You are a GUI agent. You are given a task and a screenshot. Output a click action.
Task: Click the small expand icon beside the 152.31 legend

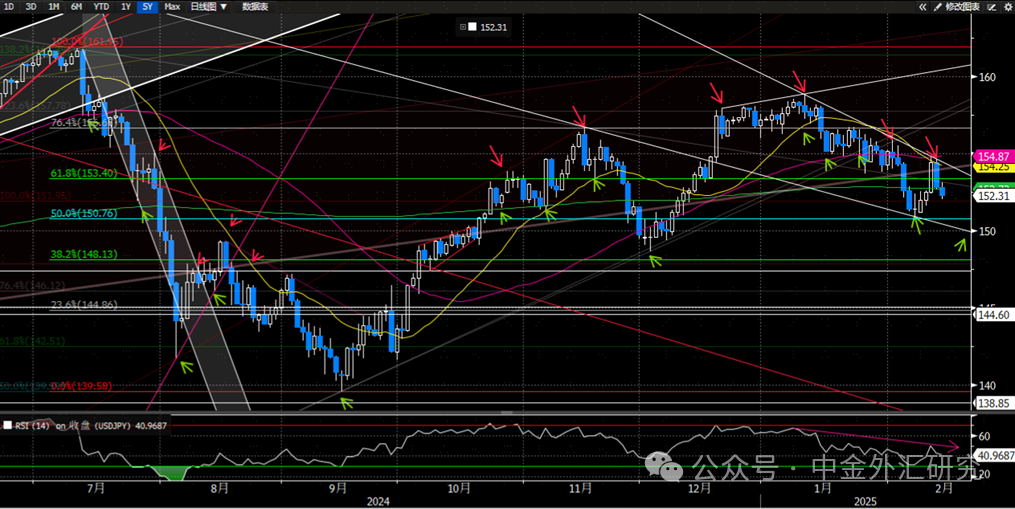[x=464, y=27]
